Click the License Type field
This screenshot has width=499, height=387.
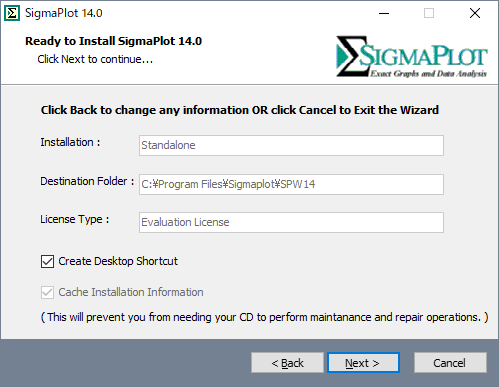pos(291,222)
